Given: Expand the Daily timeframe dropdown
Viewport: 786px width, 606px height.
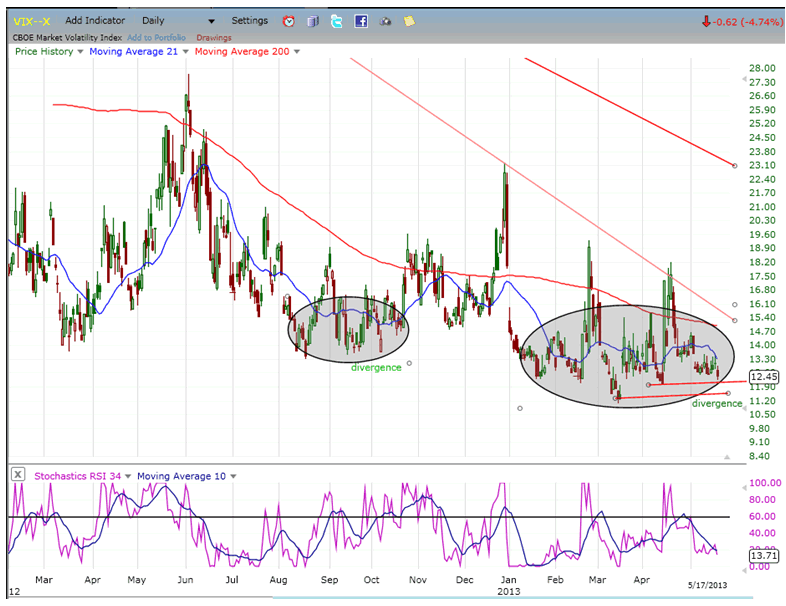Looking at the screenshot, I should click(x=211, y=21).
